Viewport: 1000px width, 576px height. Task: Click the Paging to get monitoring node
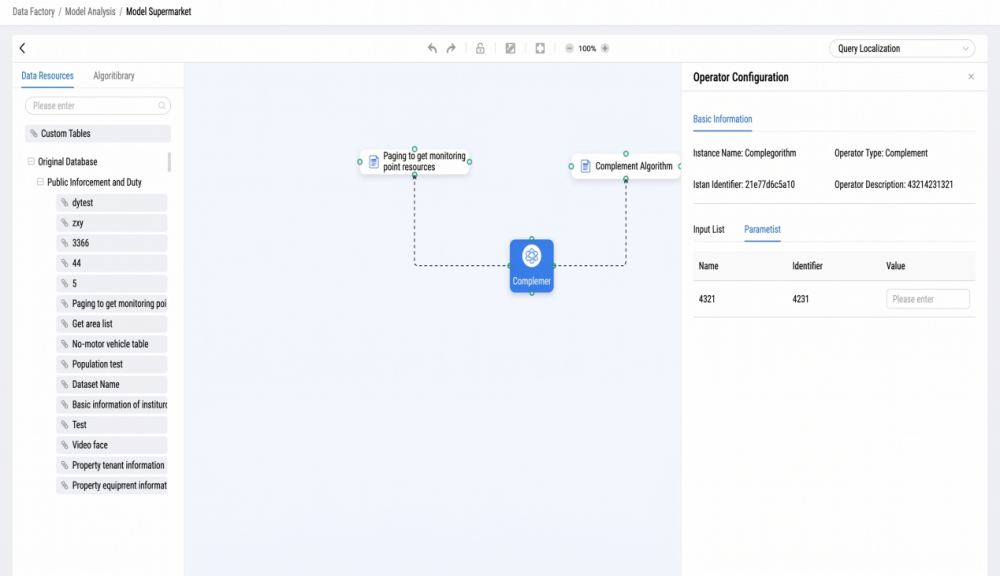pyautogui.click(x=415, y=161)
